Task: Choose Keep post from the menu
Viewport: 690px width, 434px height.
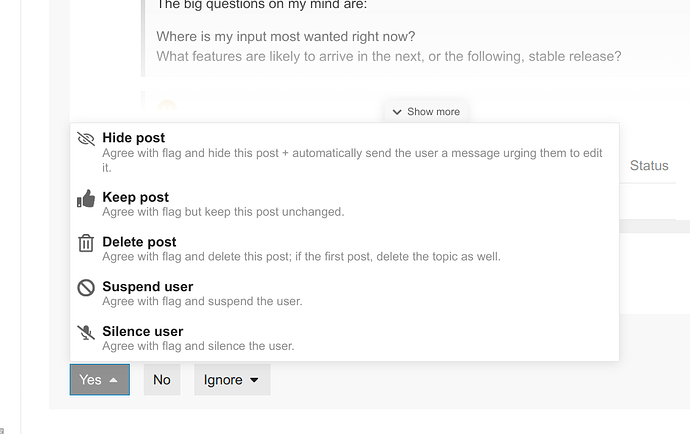Action: (345, 204)
